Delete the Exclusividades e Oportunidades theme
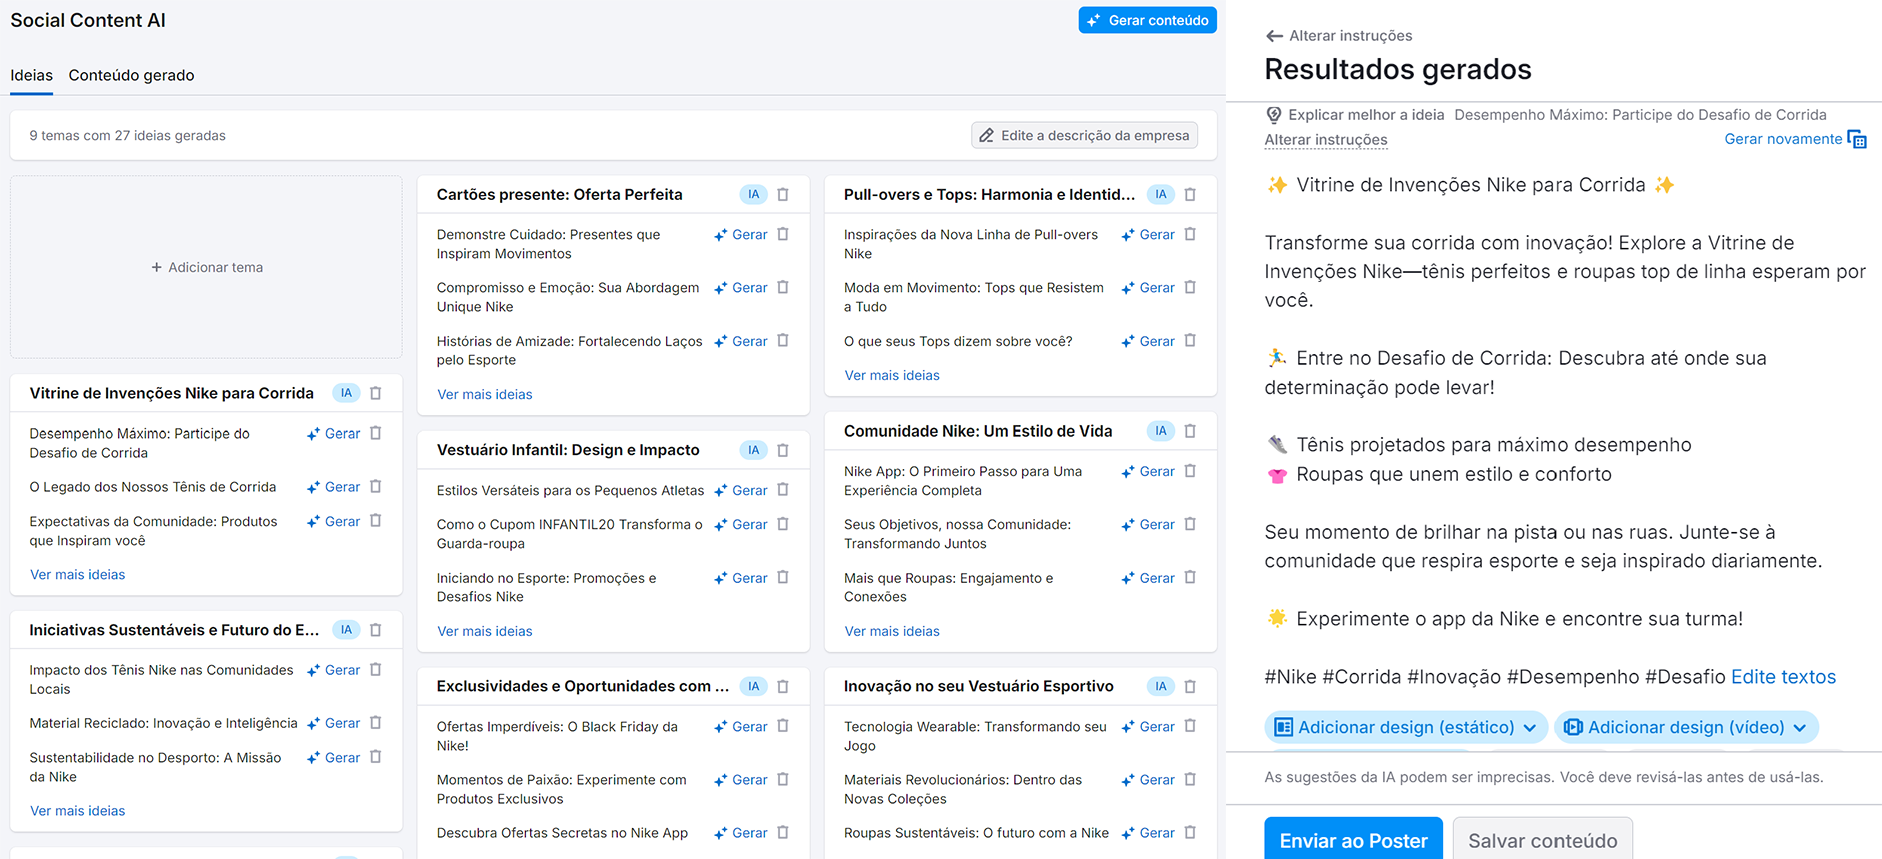The width and height of the screenshot is (1882, 859). click(783, 686)
